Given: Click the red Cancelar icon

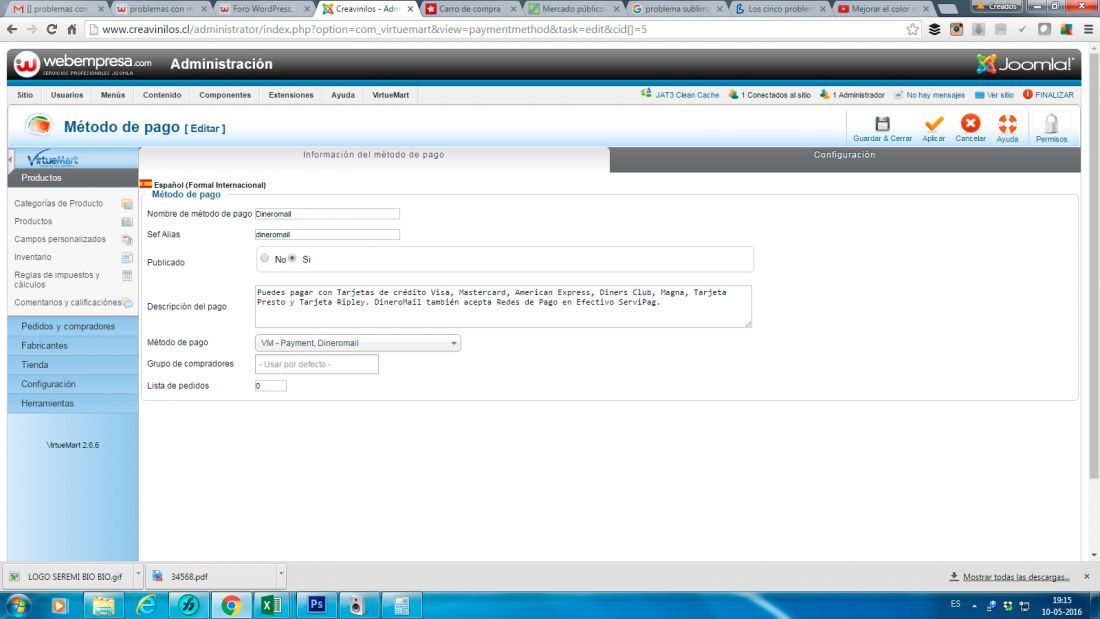Looking at the screenshot, I should (x=970, y=124).
